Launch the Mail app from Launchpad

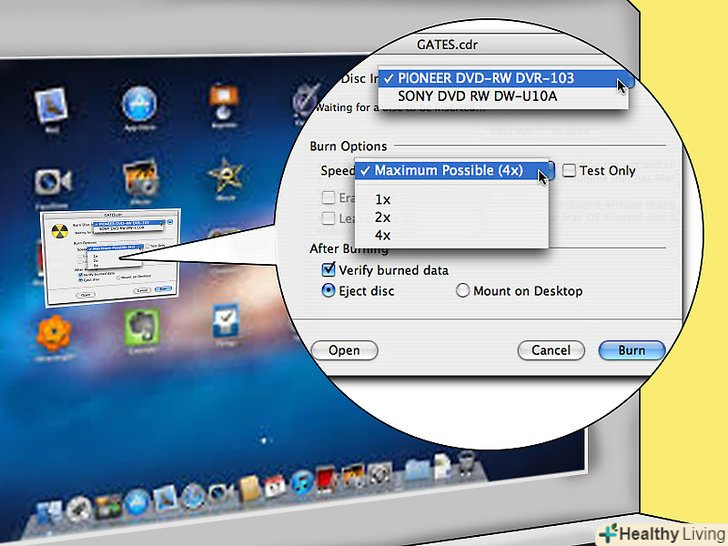(50, 107)
